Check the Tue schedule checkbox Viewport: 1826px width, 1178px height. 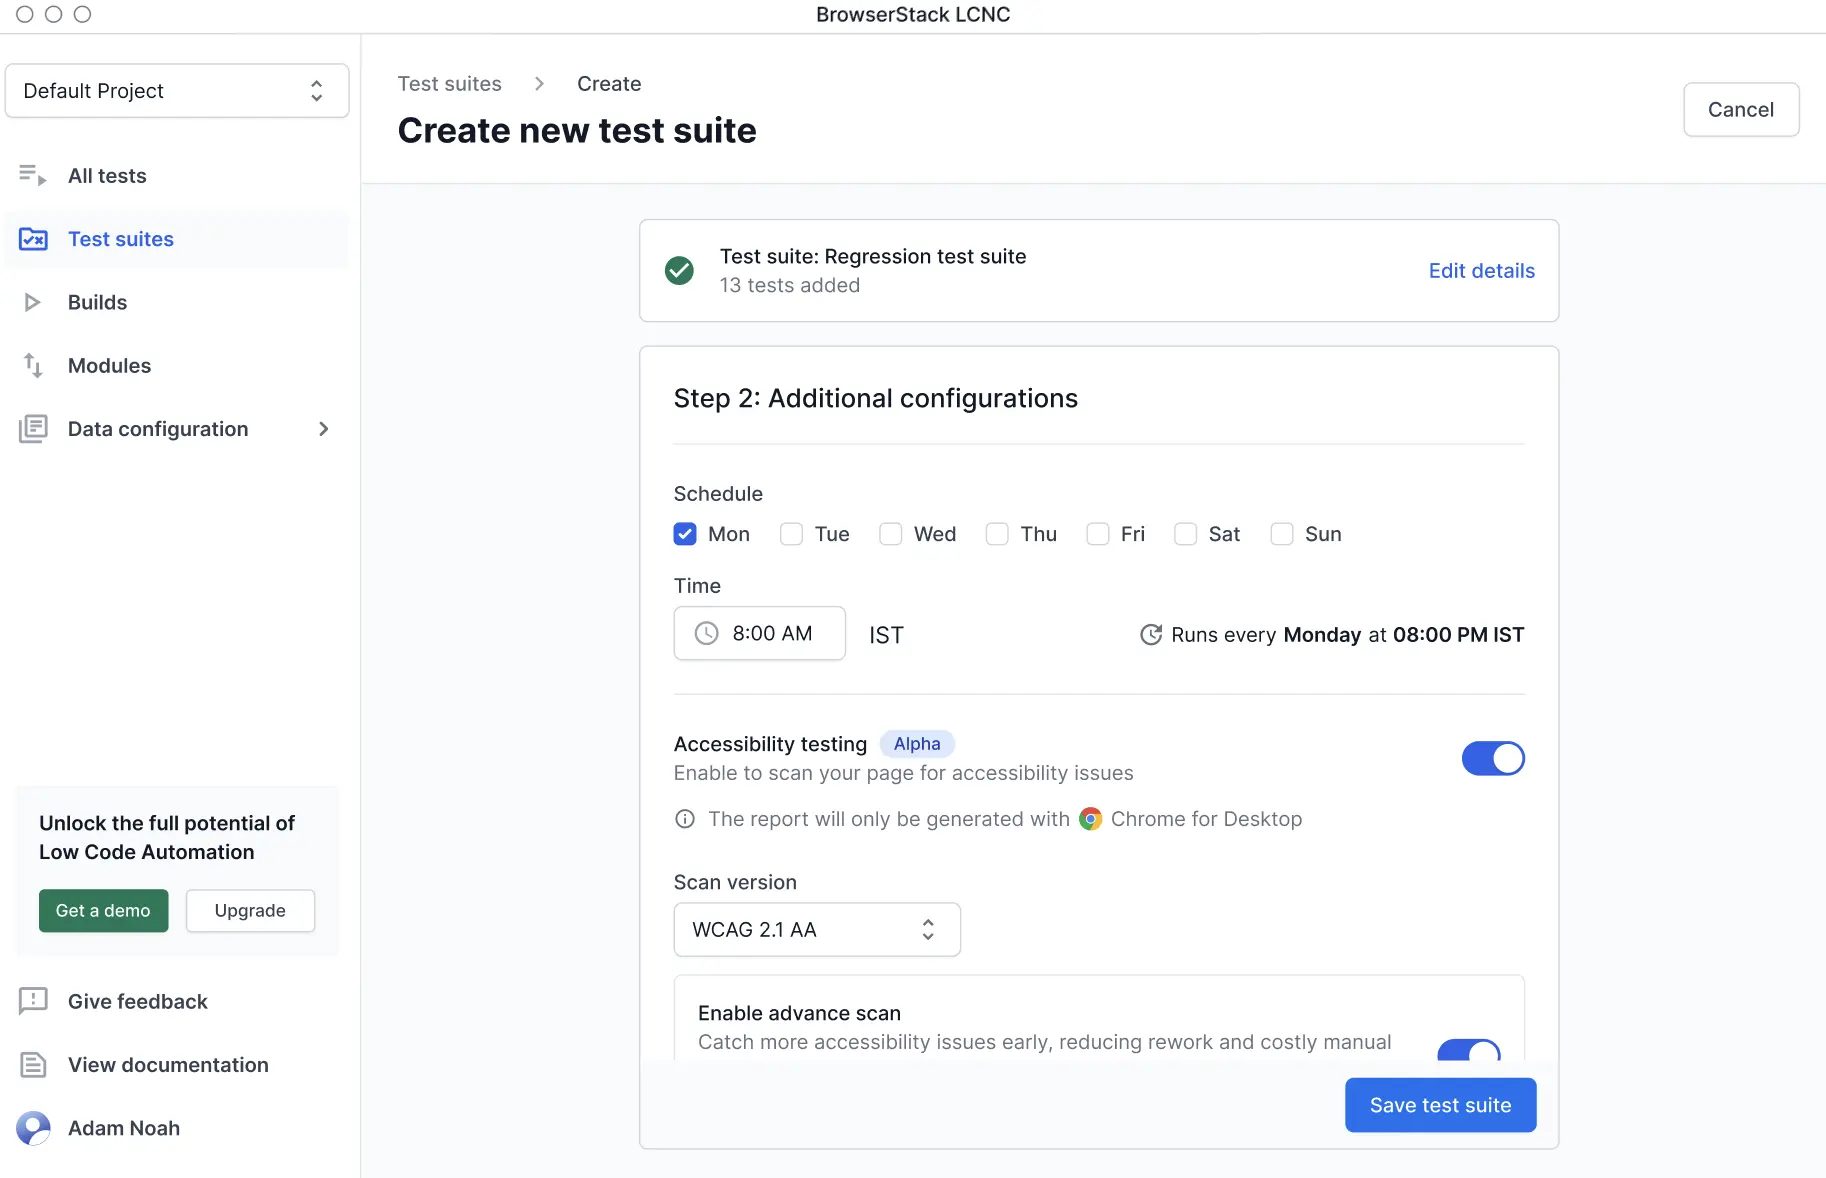click(791, 534)
